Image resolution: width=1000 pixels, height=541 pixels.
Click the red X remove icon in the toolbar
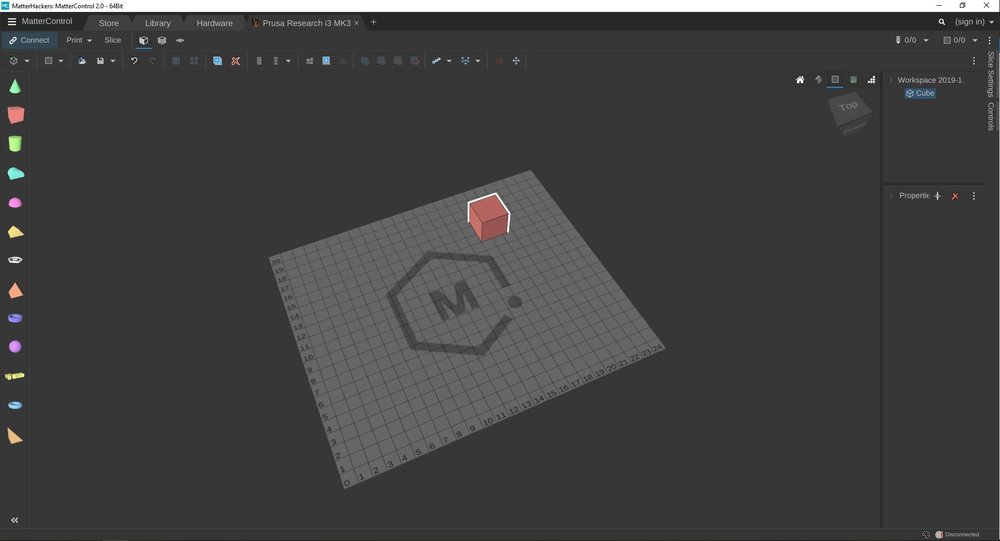[236, 61]
